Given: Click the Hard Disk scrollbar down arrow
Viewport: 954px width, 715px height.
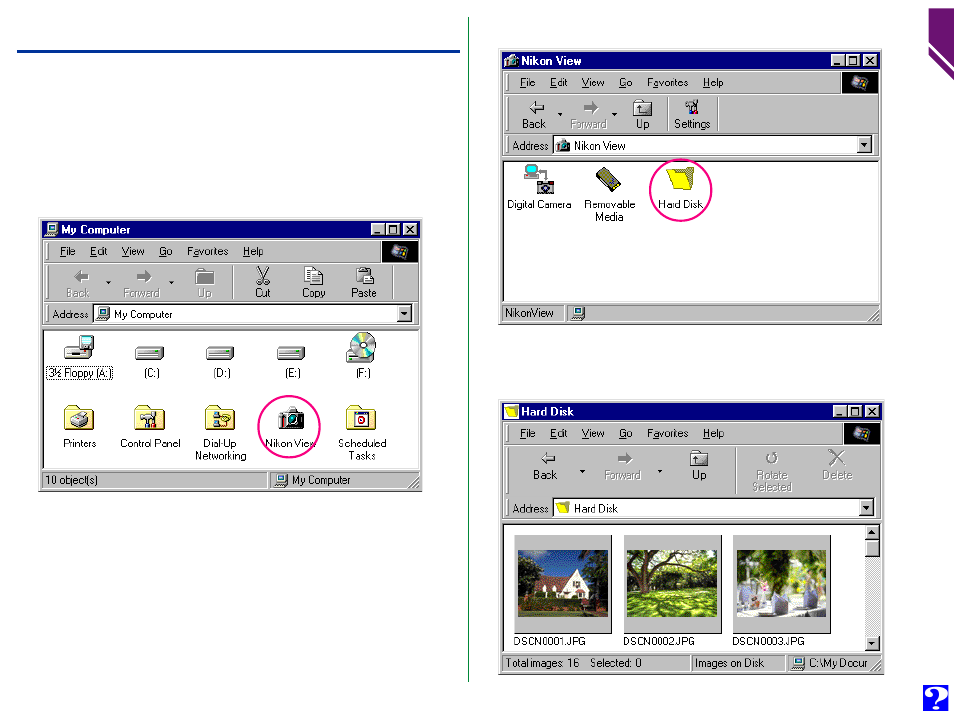Looking at the screenshot, I should pyautogui.click(x=872, y=643).
